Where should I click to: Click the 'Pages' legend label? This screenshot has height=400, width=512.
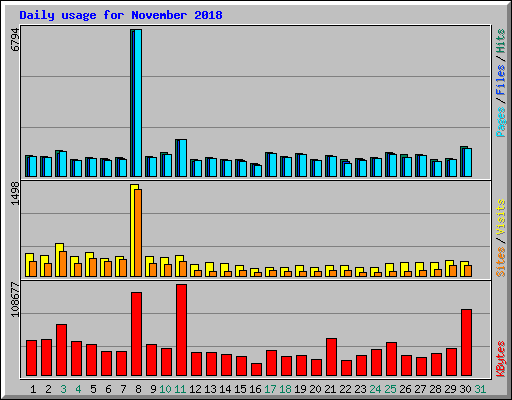click(500, 122)
